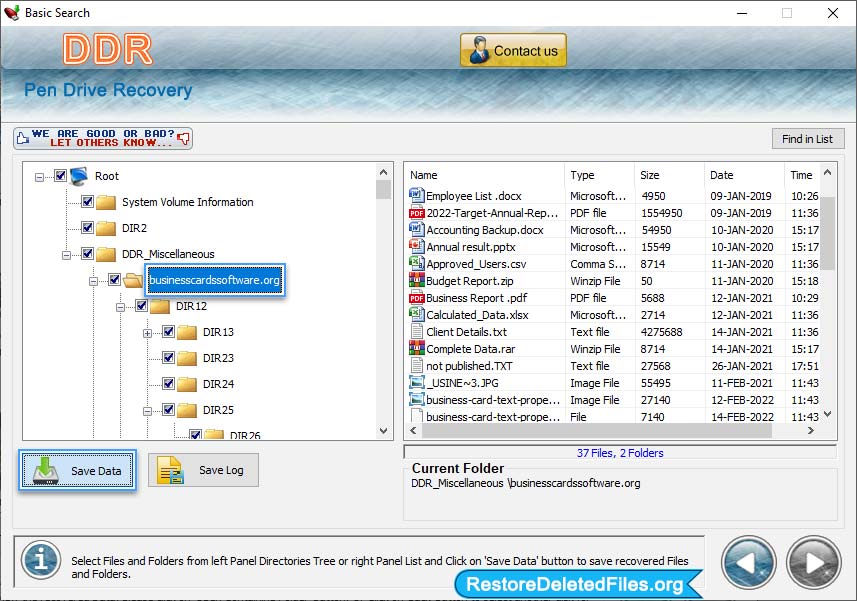Click the blue information icon
The height and width of the screenshot is (601, 857).
pos(41,560)
